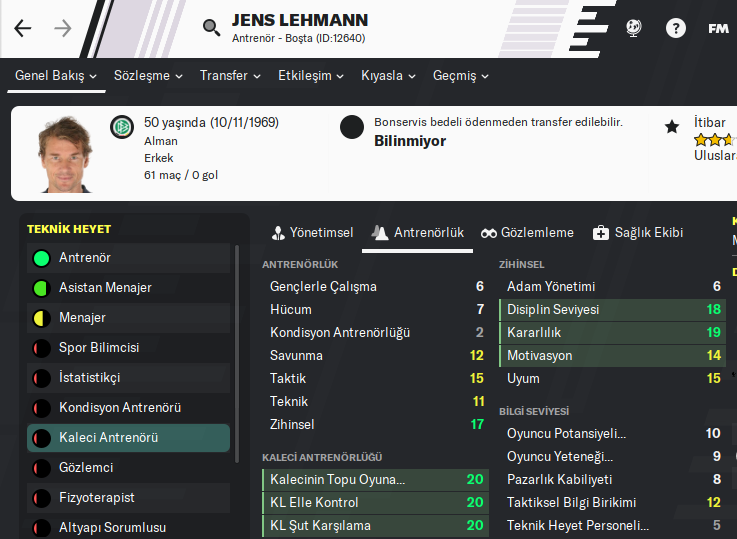Select the Menajer role indicator
Image resolution: width=737 pixels, height=539 pixels.
click(x=41, y=318)
